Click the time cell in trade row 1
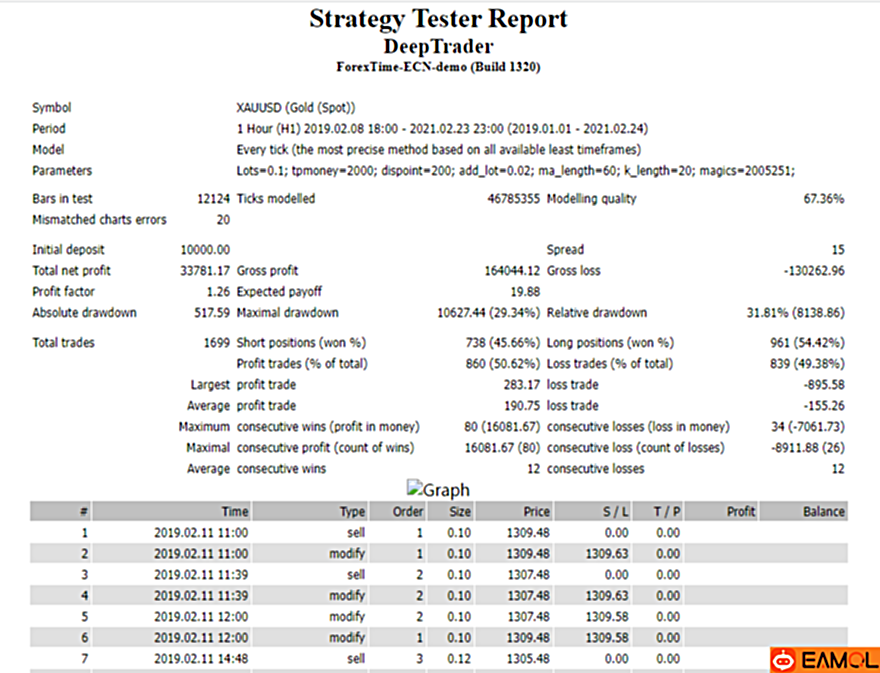The width and height of the screenshot is (880, 673). click(201, 533)
